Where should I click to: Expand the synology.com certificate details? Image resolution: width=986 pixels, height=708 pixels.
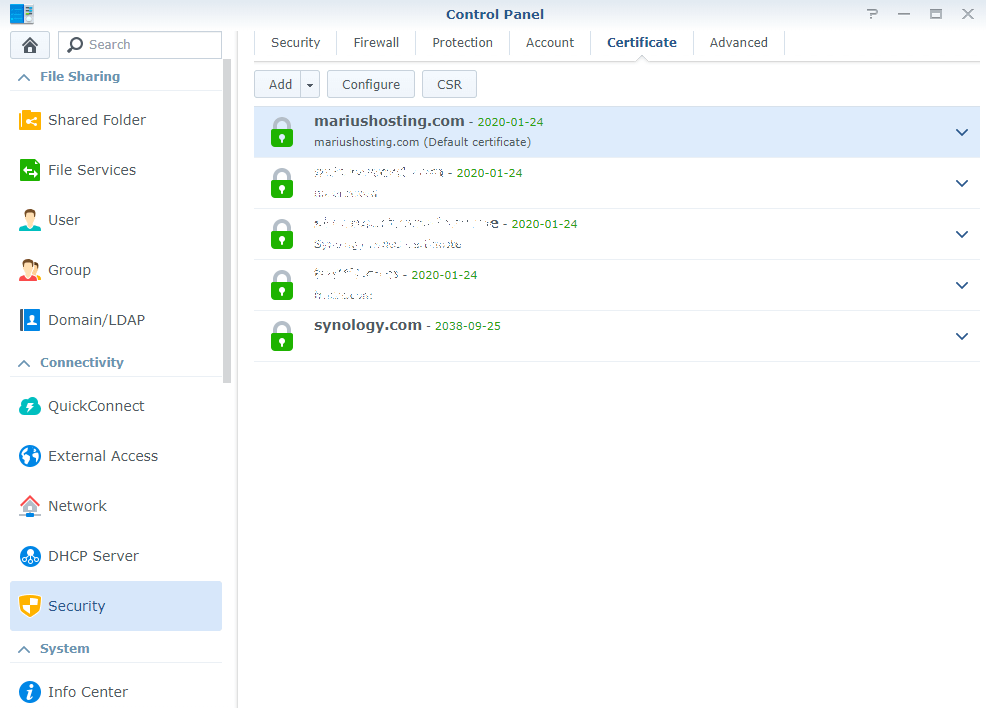coord(961,336)
